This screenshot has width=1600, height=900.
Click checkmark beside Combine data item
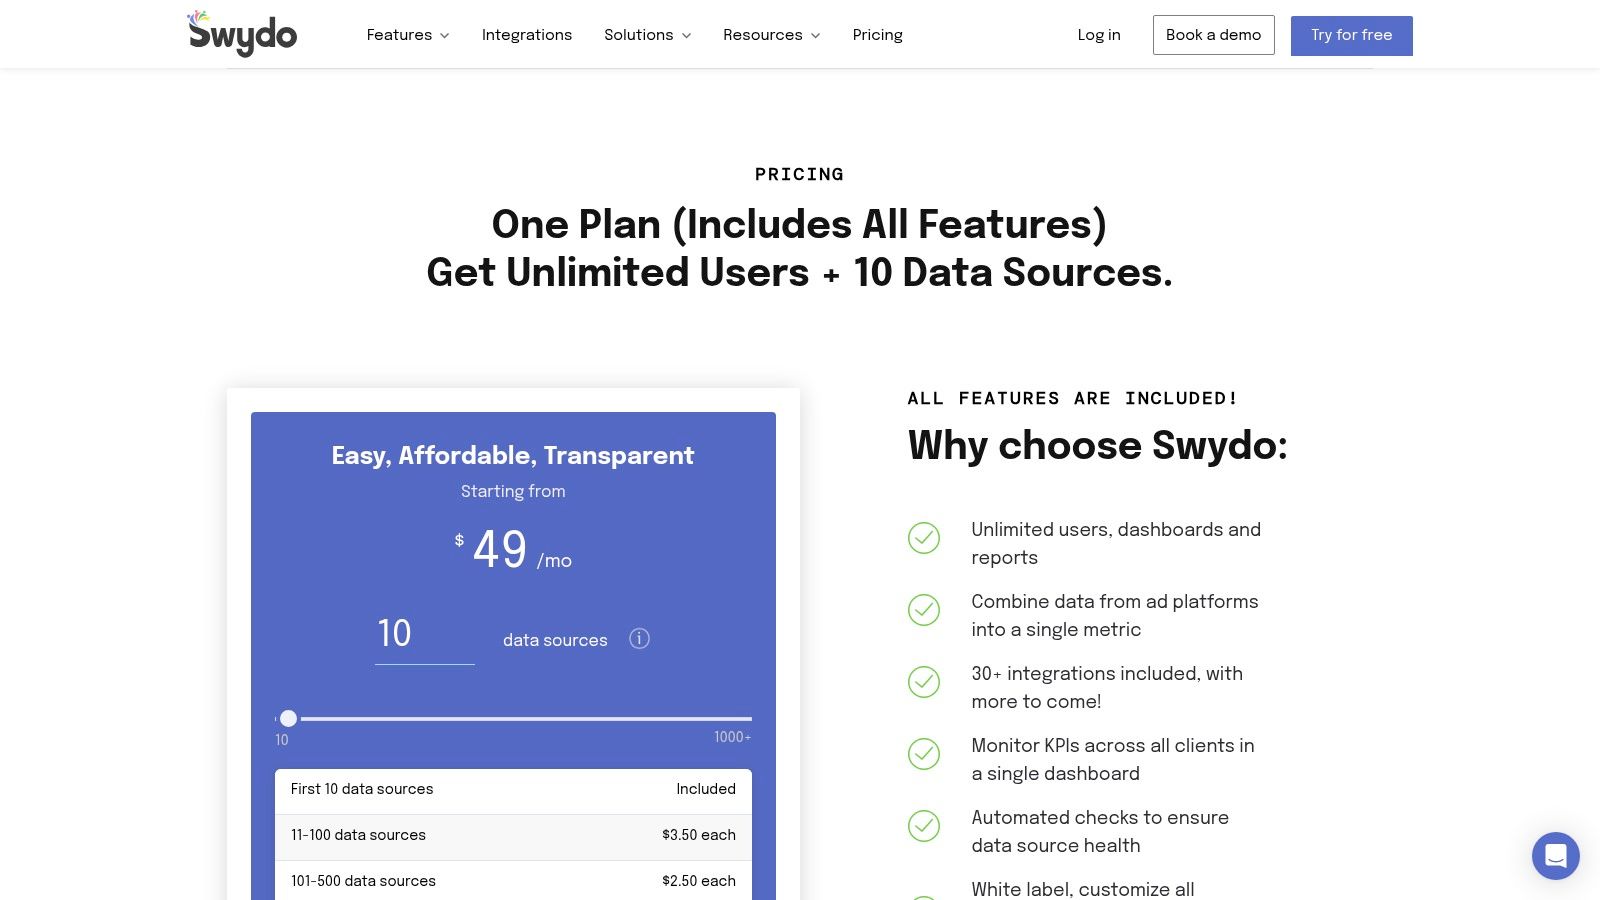(x=923, y=610)
